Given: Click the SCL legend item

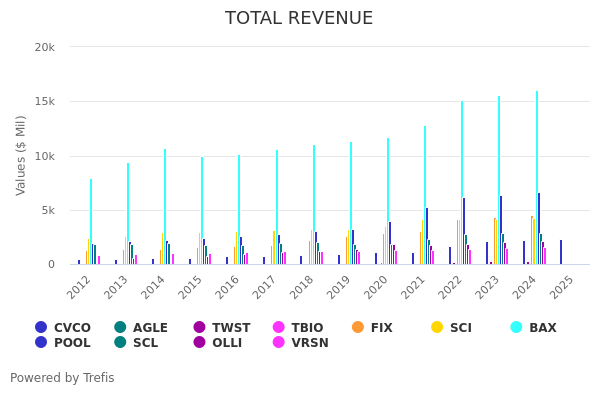Looking at the screenshot, I should (135, 343).
